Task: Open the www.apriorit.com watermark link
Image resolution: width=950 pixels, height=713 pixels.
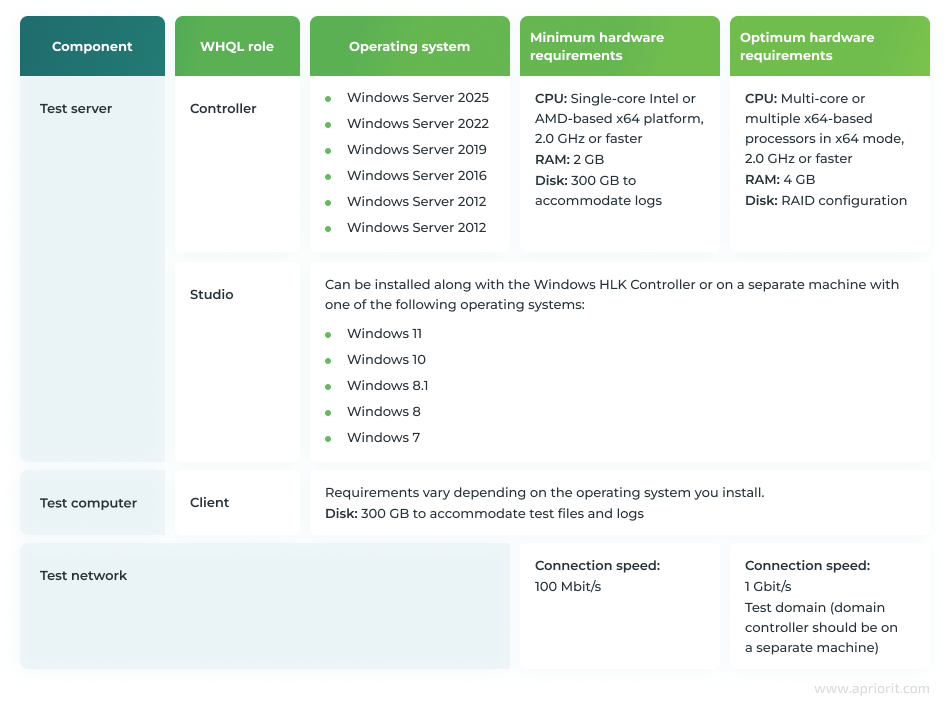Action: 871,689
